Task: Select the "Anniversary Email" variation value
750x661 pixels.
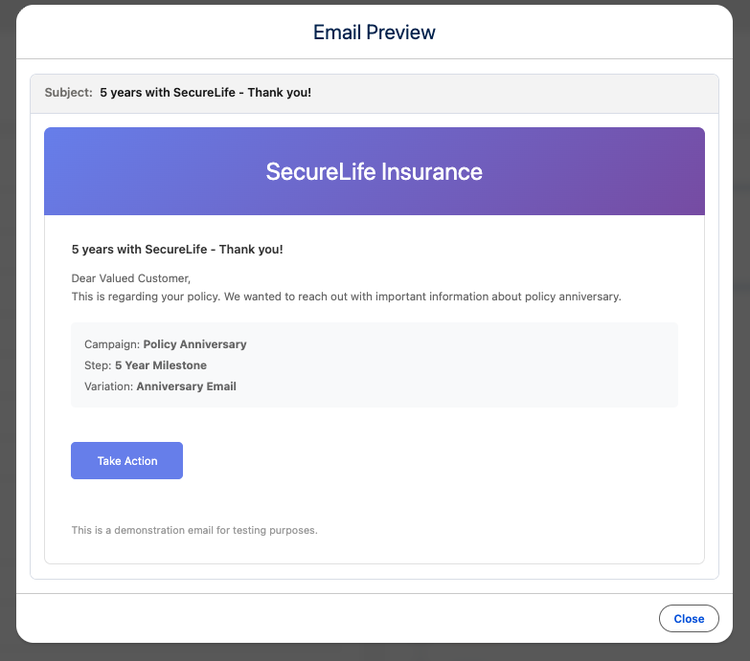Action: coord(187,386)
